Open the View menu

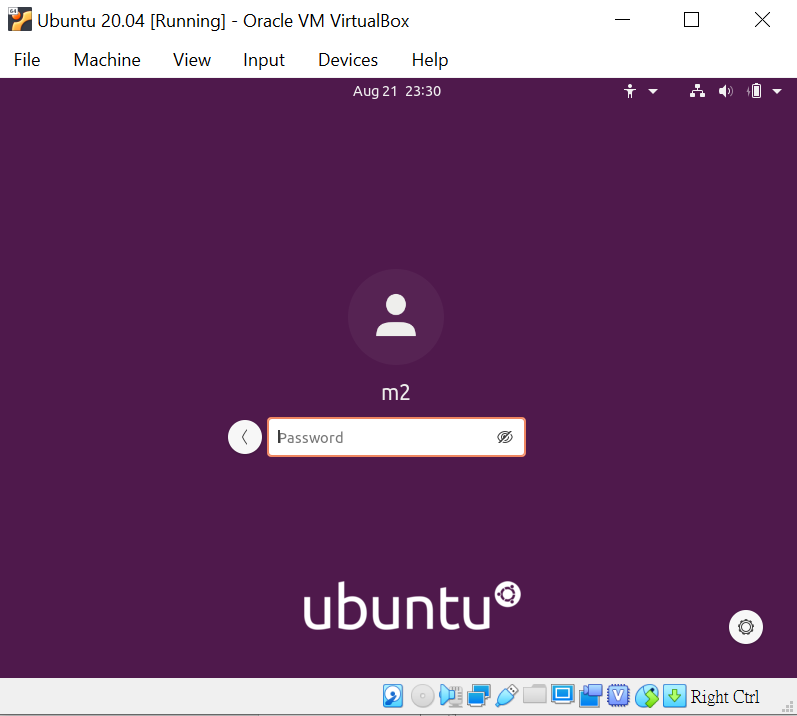tap(192, 60)
